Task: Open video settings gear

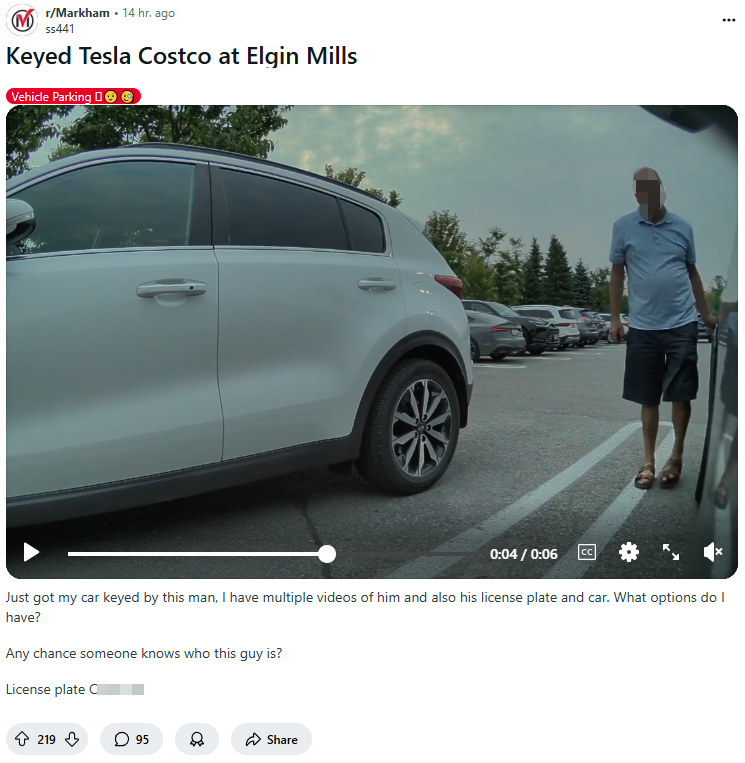Action: [x=629, y=552]
